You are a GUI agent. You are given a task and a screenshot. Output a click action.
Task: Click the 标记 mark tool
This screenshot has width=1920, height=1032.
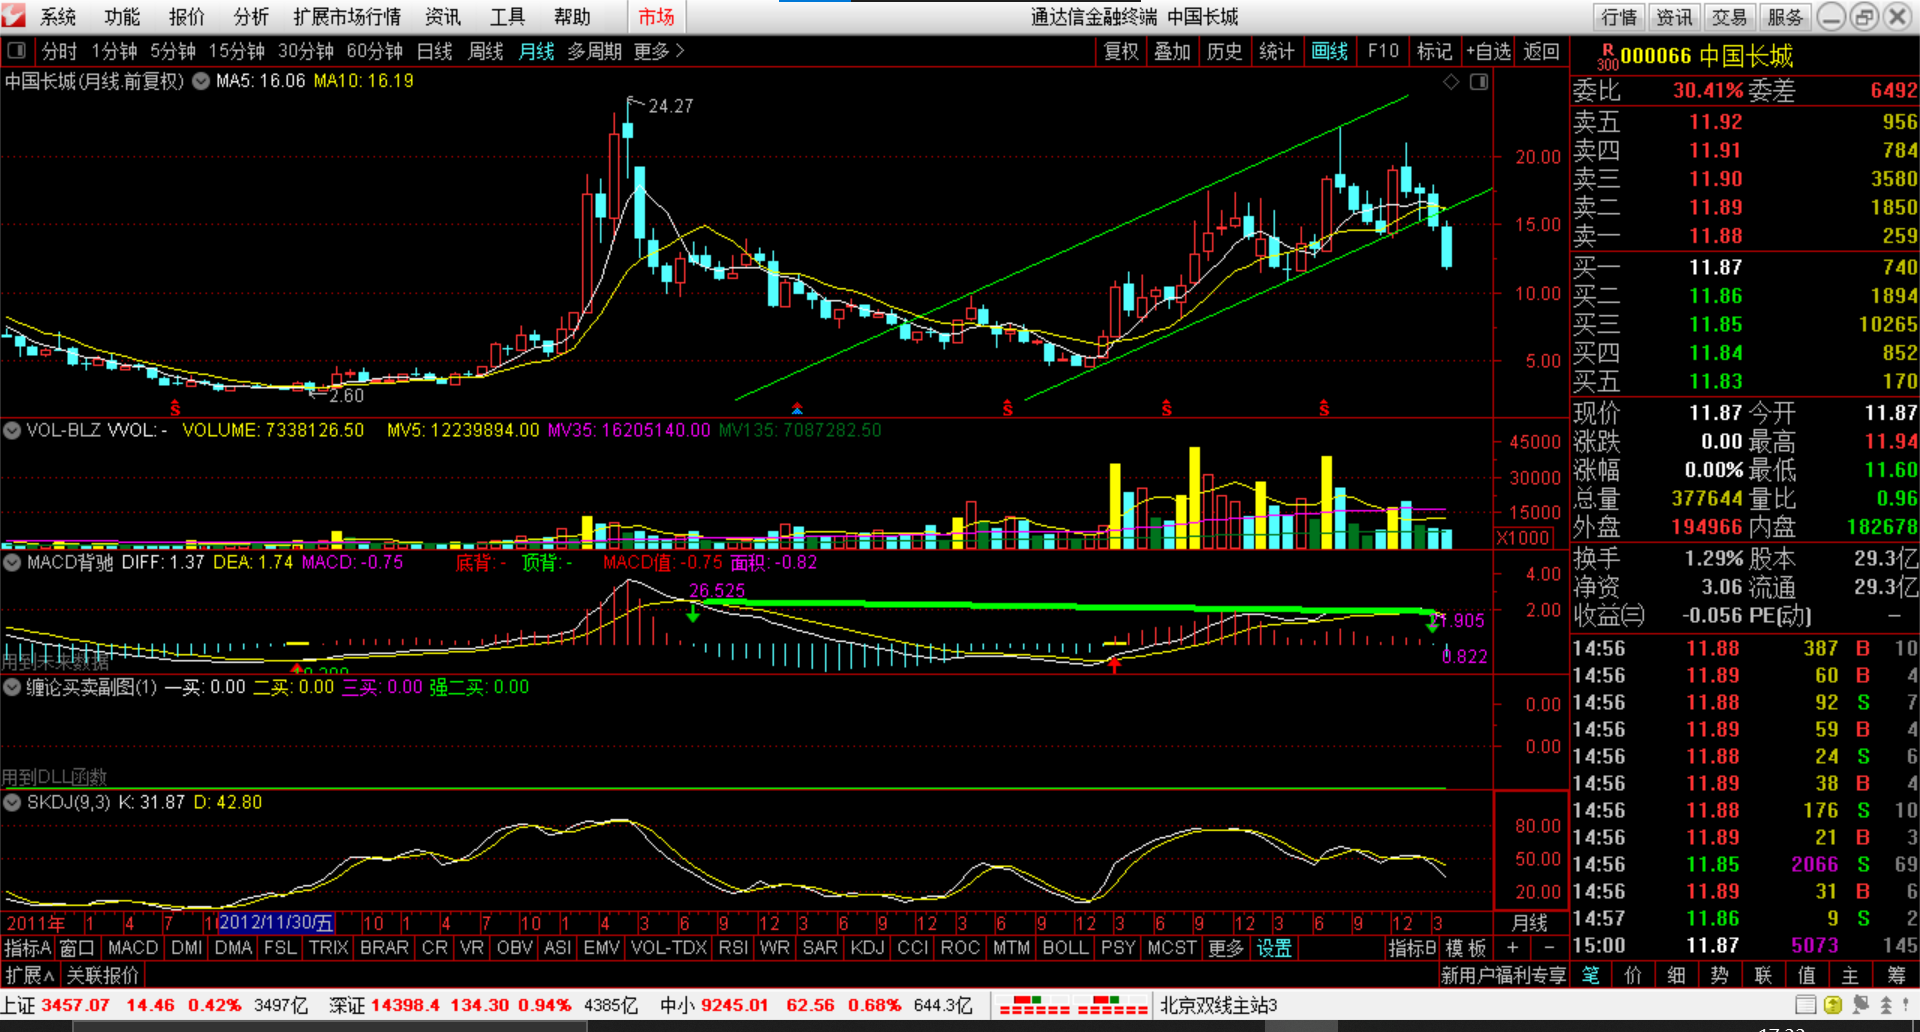pyautogui.click(x=1434, y=51)
